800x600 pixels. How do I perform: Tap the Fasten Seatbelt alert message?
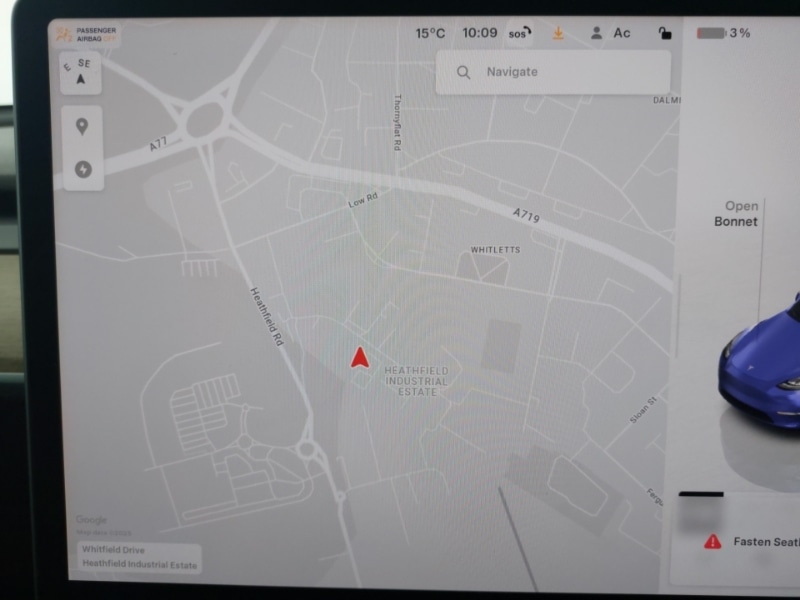click(x=766, y=541)
